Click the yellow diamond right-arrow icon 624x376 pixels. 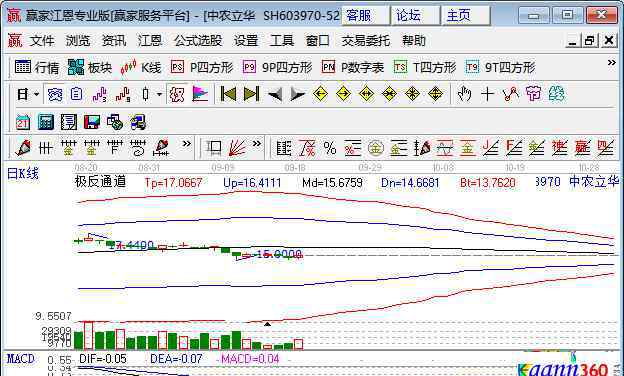pyautogui.click(x=343, y=94)
